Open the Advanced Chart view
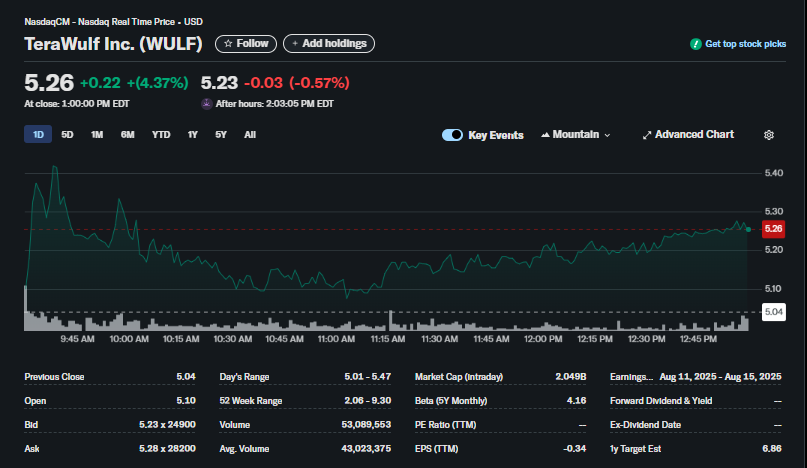The image size is (807, 468). (x=688, y=135)
